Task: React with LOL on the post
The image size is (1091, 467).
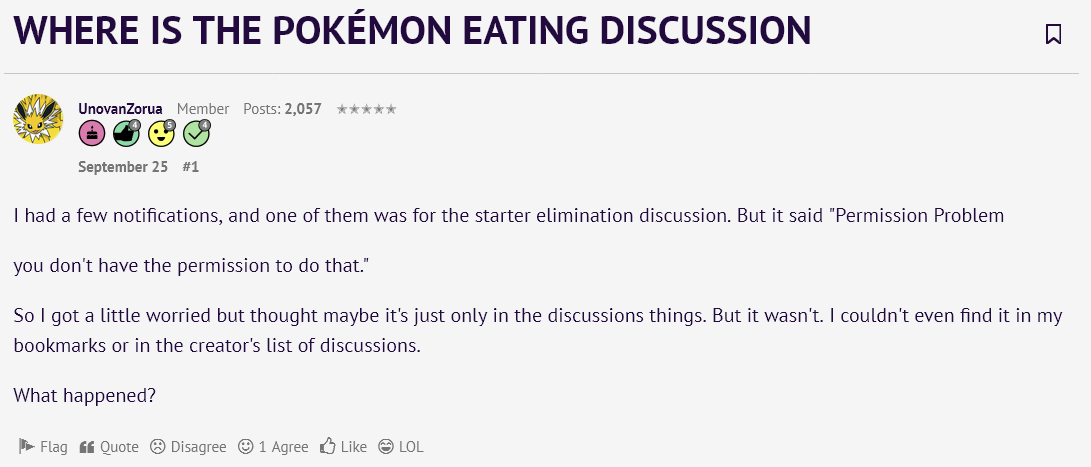Action: pyautogui.click(x=401, y=447)
